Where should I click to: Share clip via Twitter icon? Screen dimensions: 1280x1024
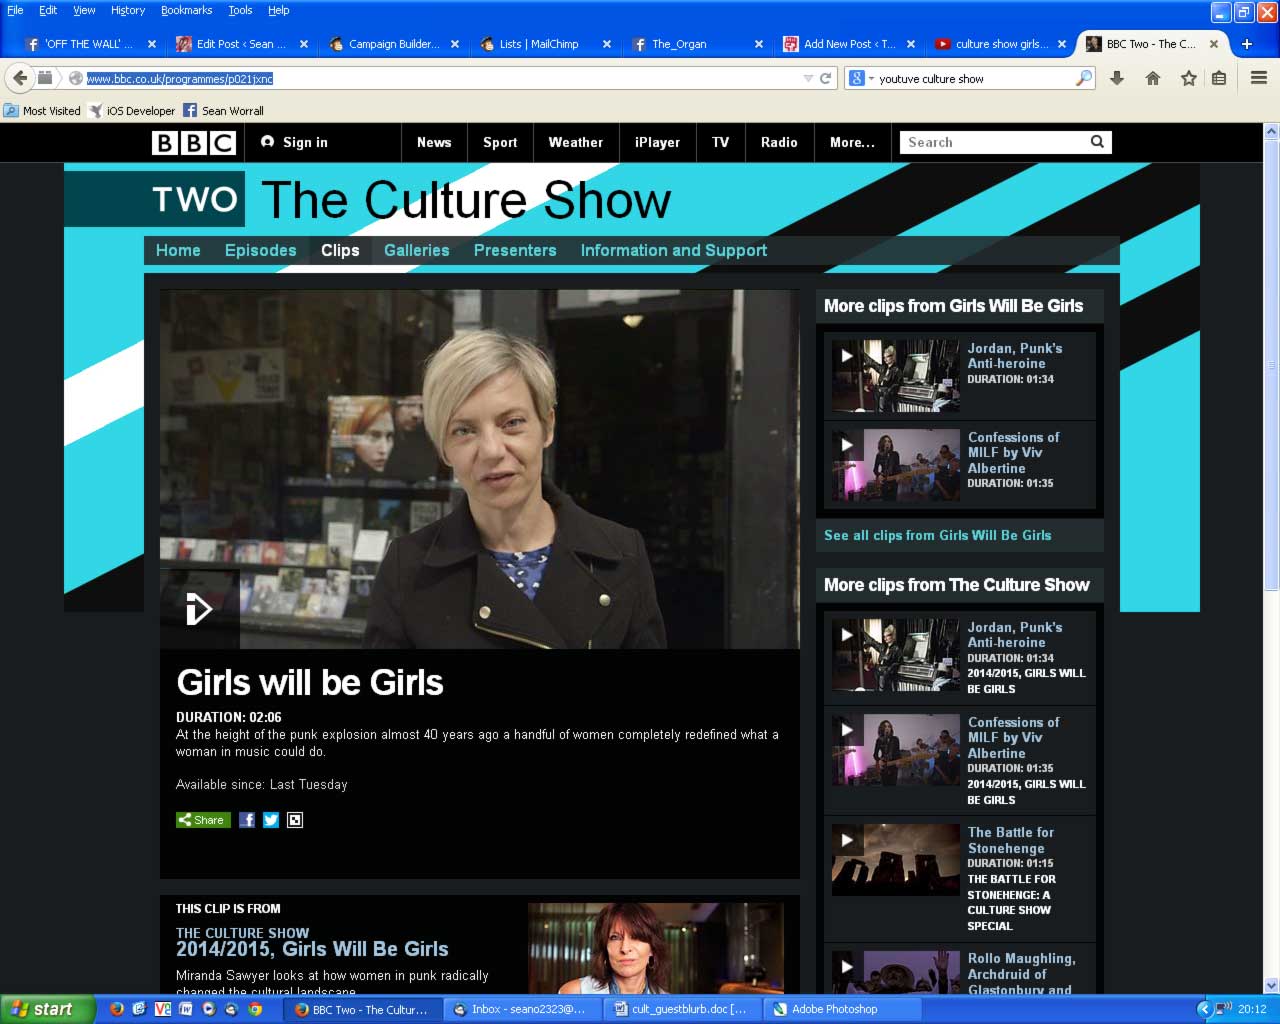(x=271, y=820)
